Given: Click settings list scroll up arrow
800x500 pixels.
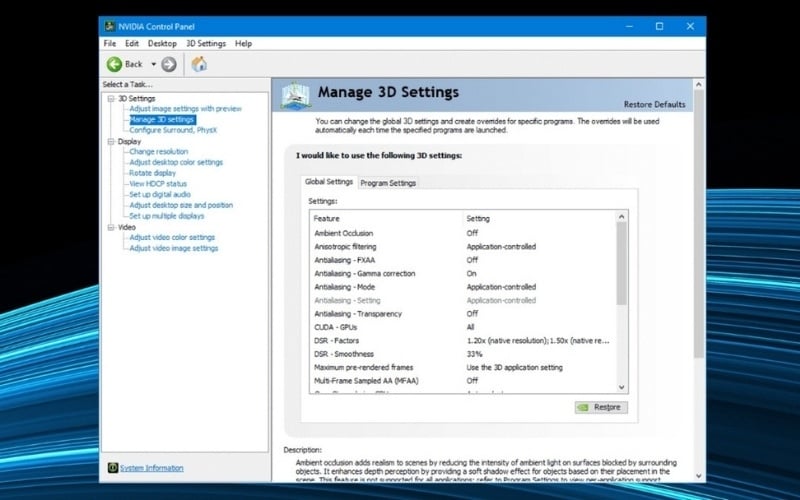Looking at the screenshot, I should (621, 217).
